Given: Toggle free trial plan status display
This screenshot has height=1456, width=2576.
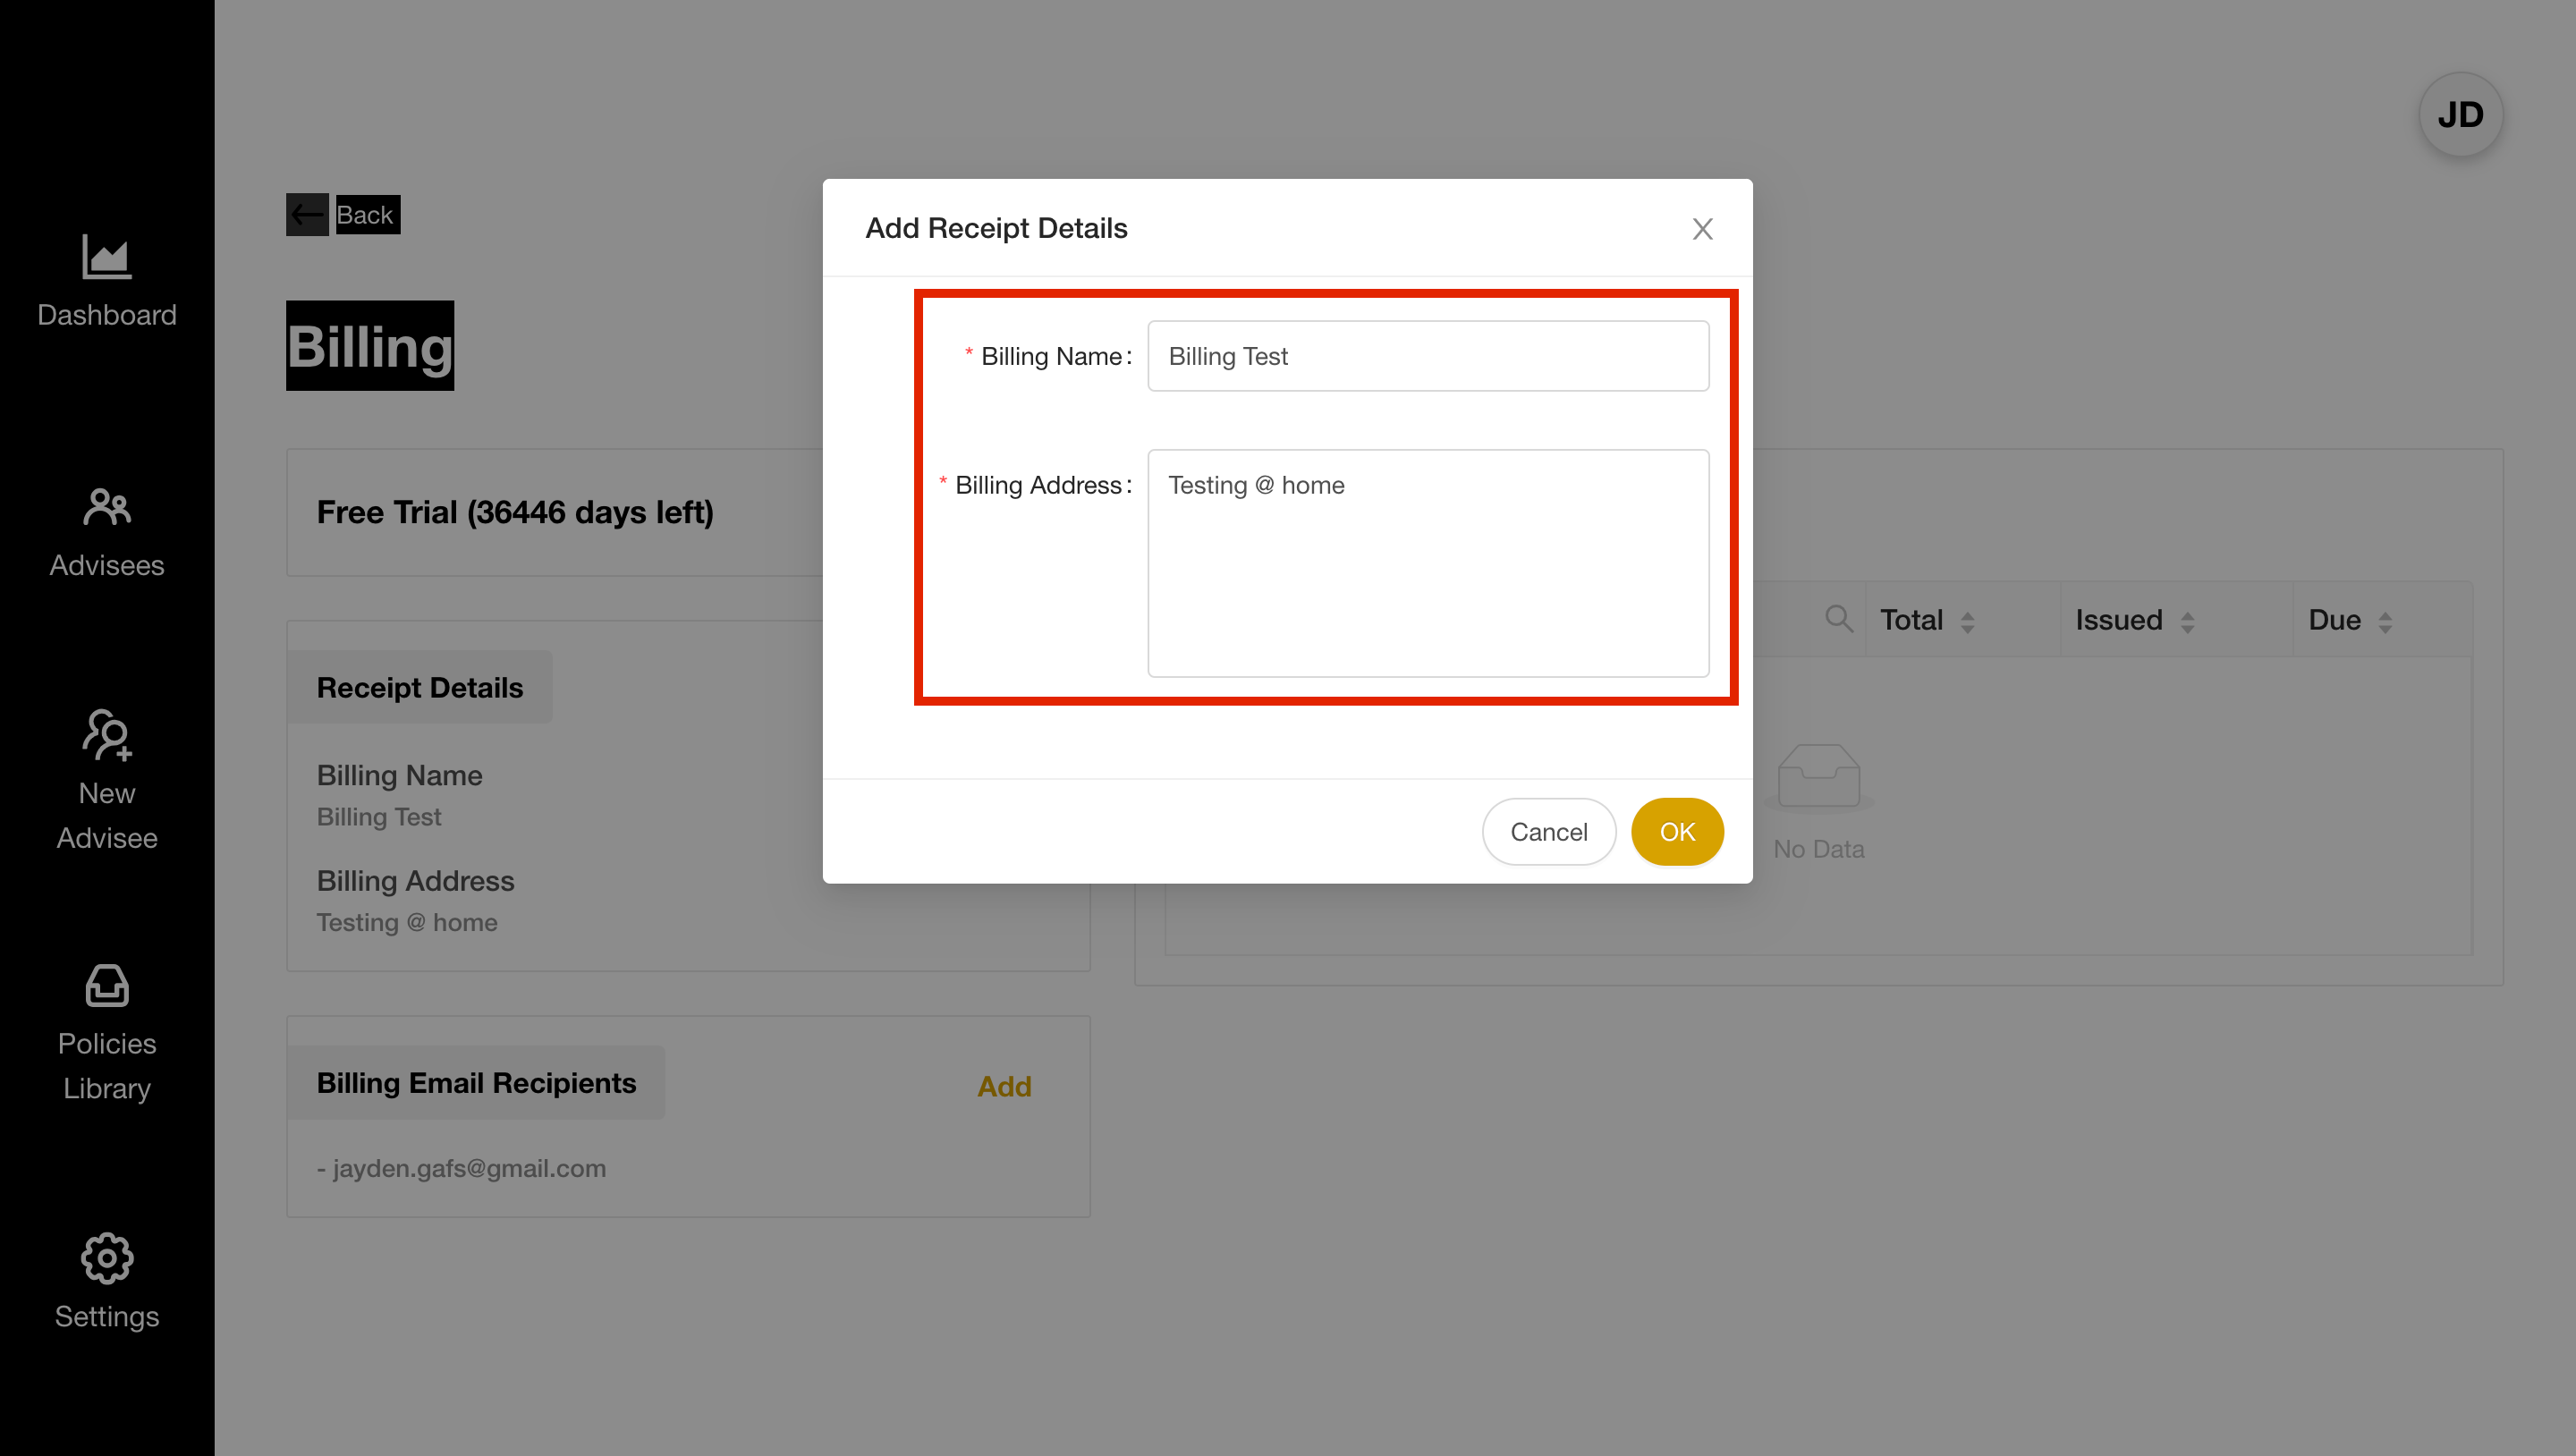Looking at the screenshot, I should point(515,512).
